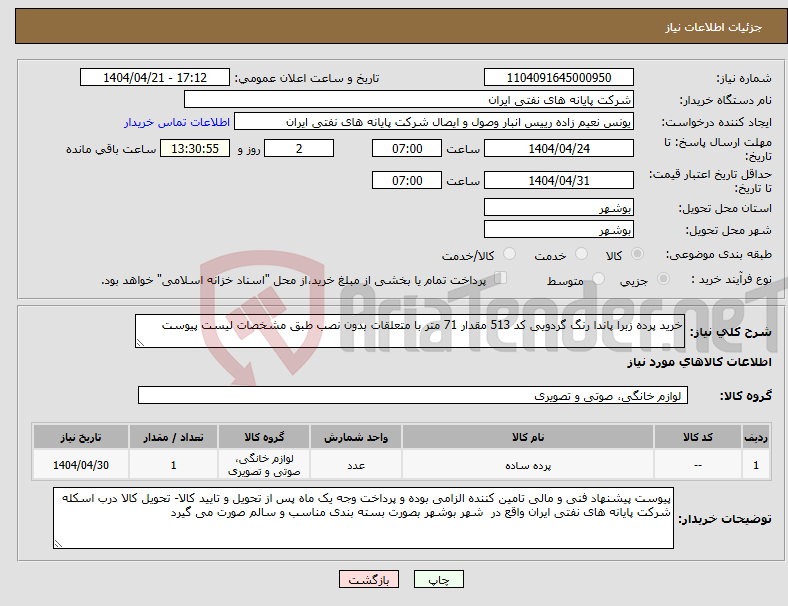Click the پرده ساده item name cell
This screenshot has height=606, width=788.
[528, 465]
